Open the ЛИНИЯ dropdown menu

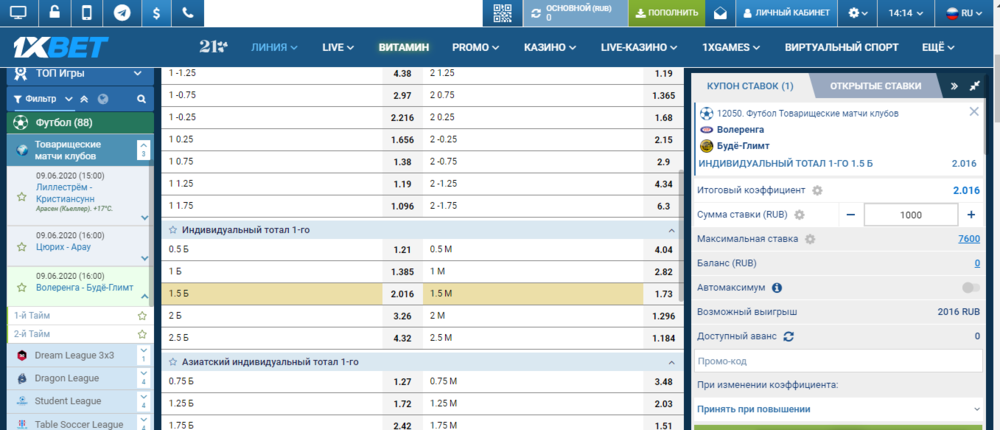(274, 47)
